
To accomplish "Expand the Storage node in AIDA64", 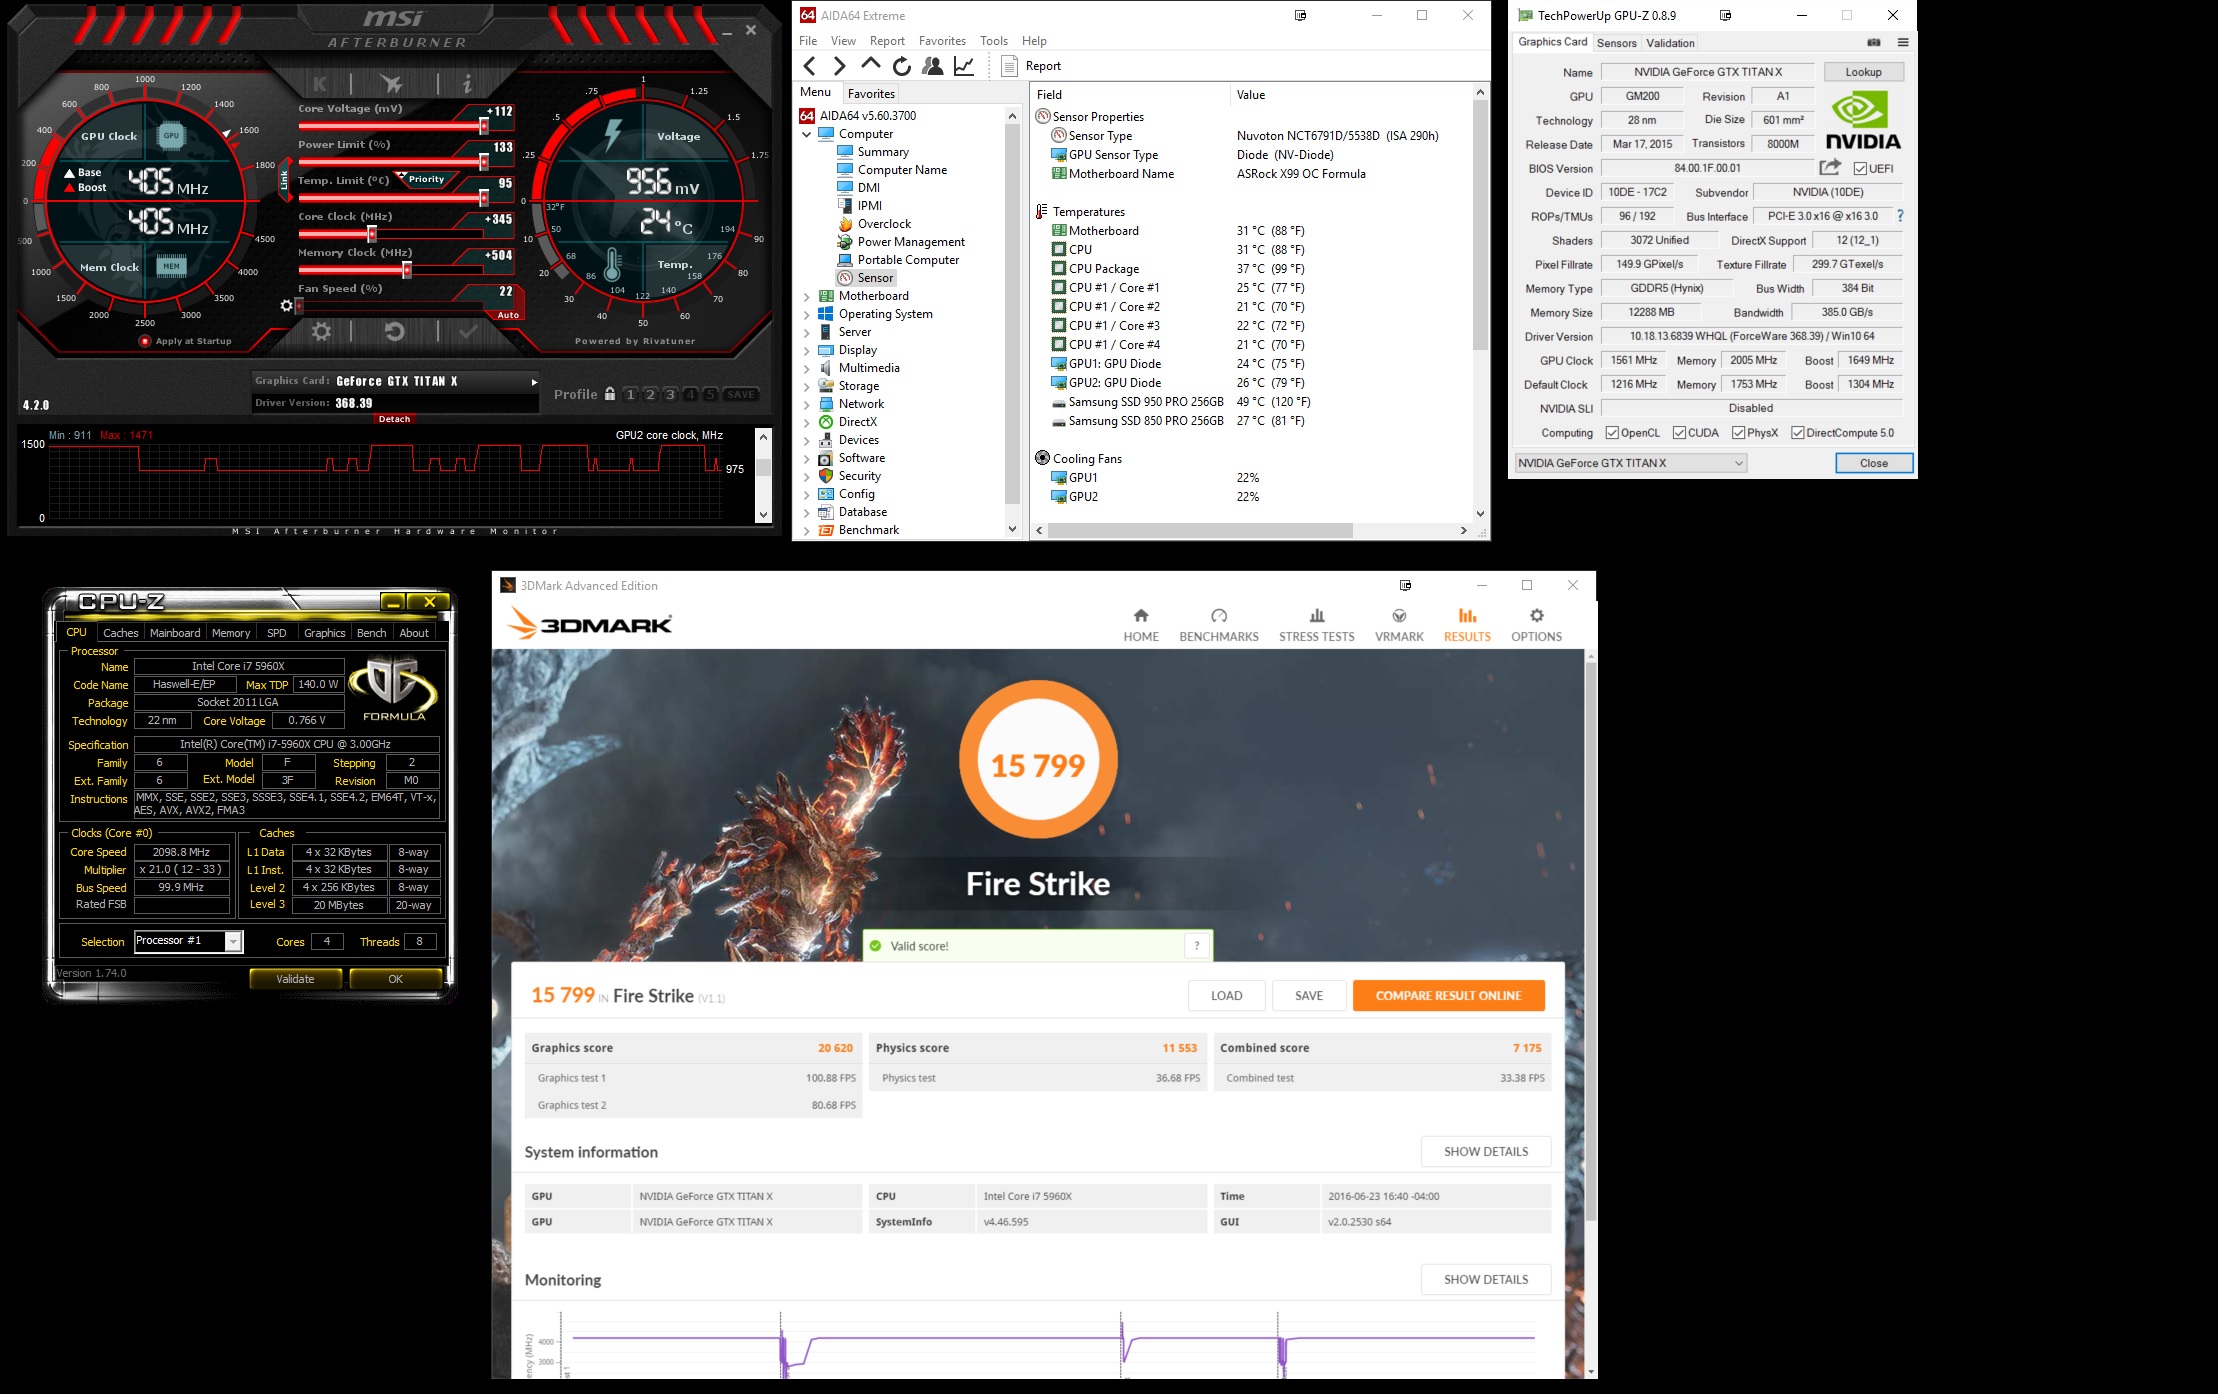I will click(807, 386).
